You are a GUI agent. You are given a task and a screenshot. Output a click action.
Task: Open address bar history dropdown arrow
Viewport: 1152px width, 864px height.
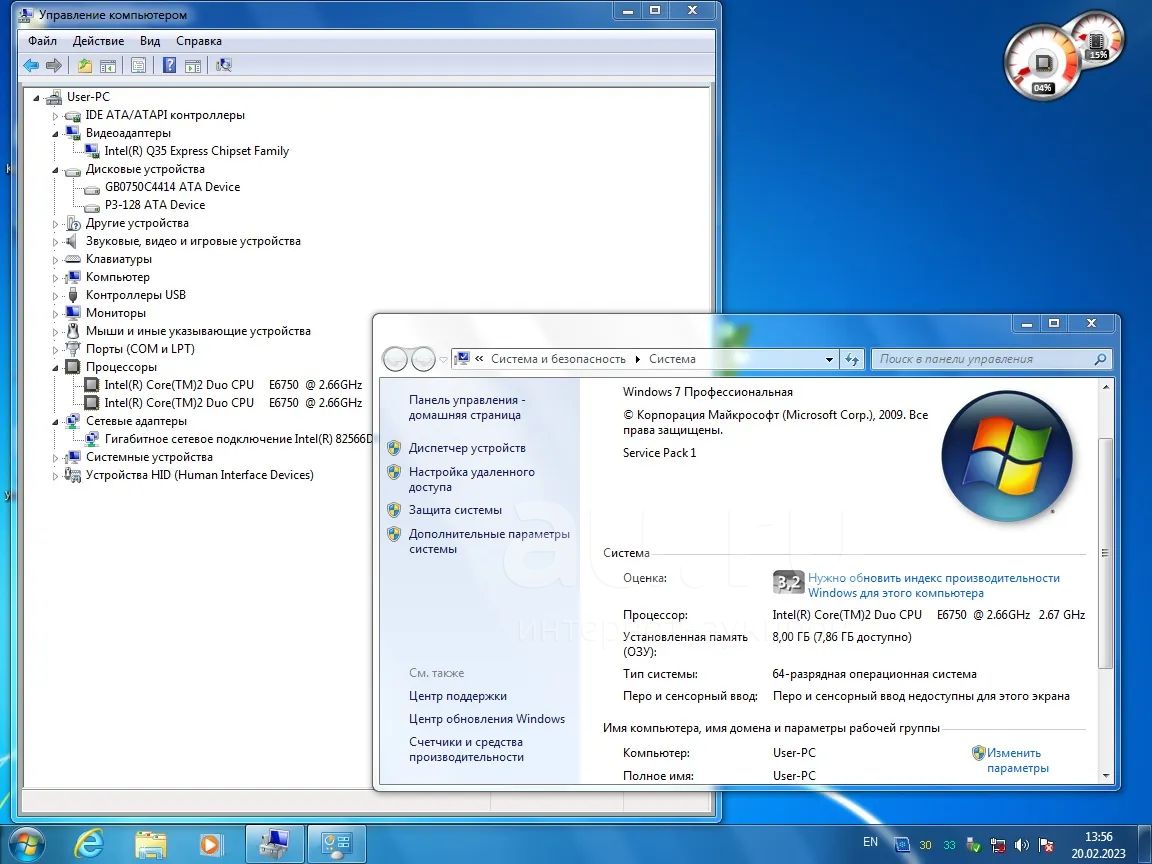click(829, 359)
